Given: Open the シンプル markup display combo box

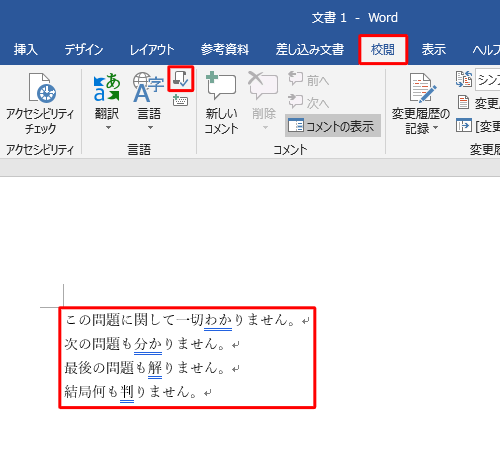Looking at the screenshot, I should [488, 79].
